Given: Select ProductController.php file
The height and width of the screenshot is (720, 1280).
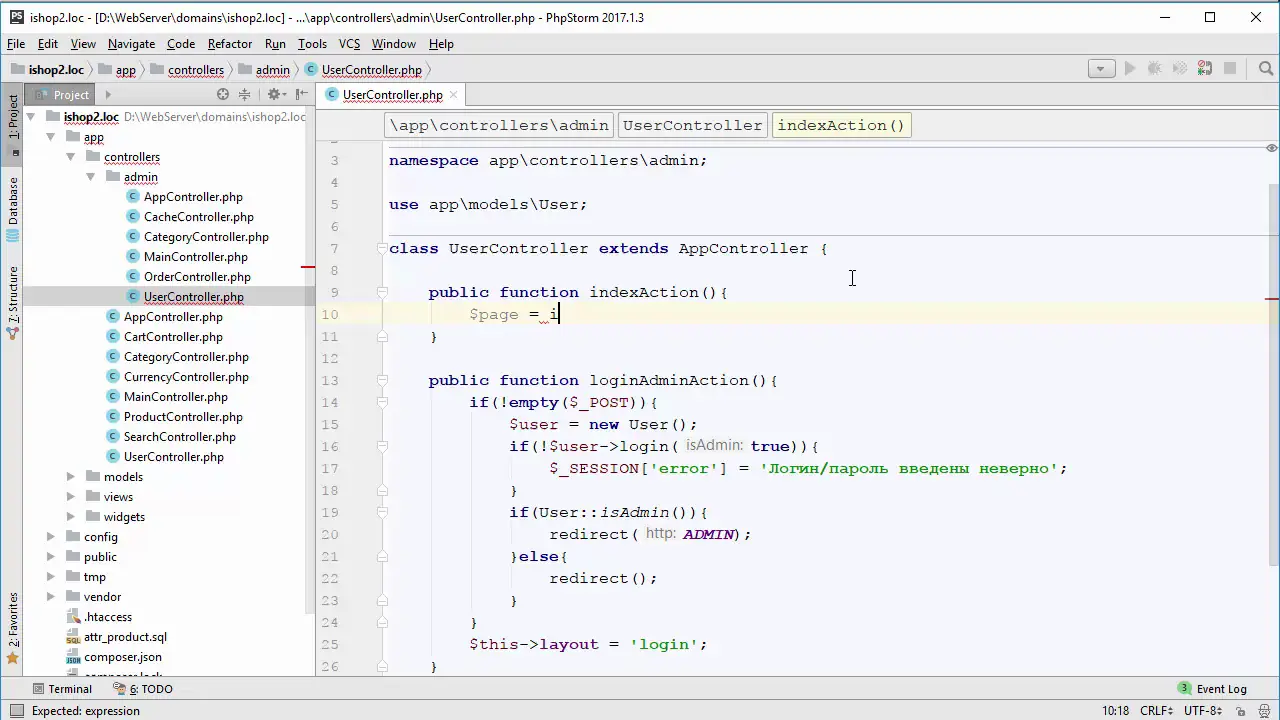Looking at the screenshot, I should (183, 417).
